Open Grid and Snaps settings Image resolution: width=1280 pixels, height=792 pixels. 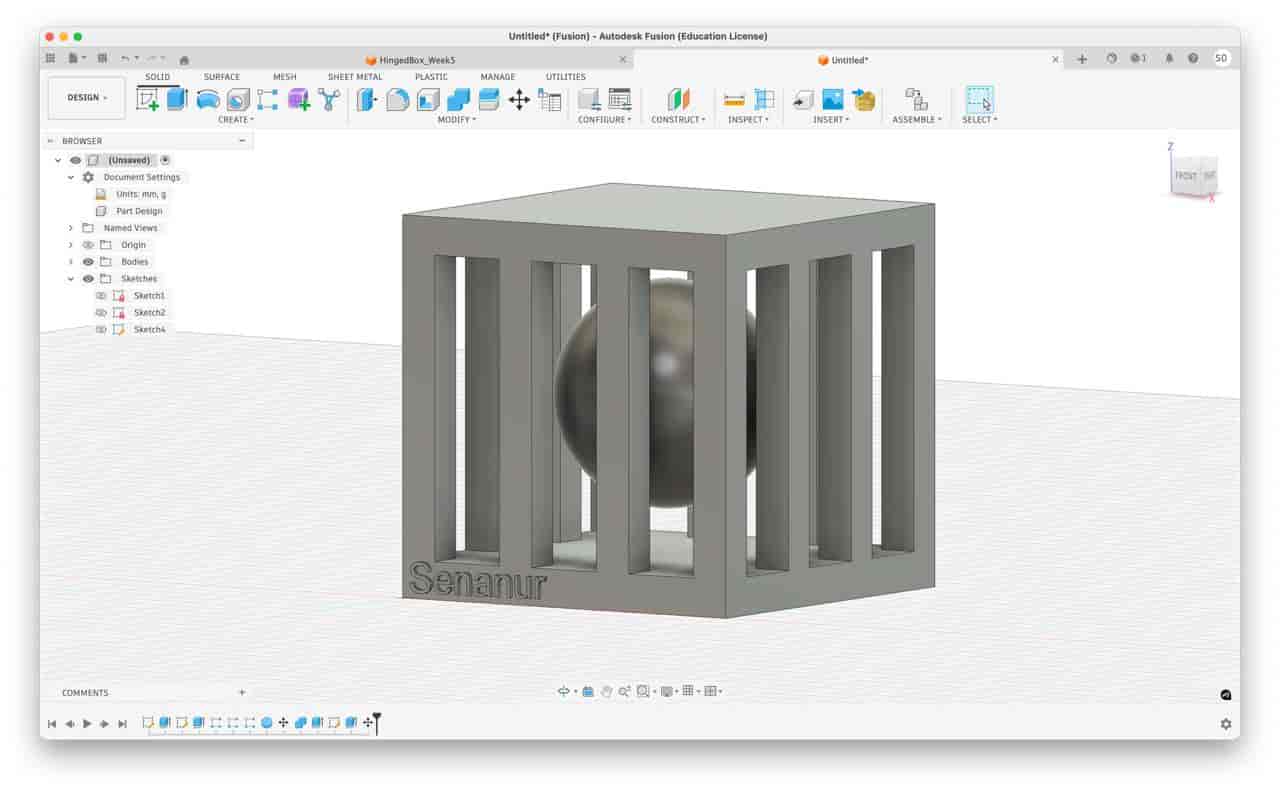[688, 691]
